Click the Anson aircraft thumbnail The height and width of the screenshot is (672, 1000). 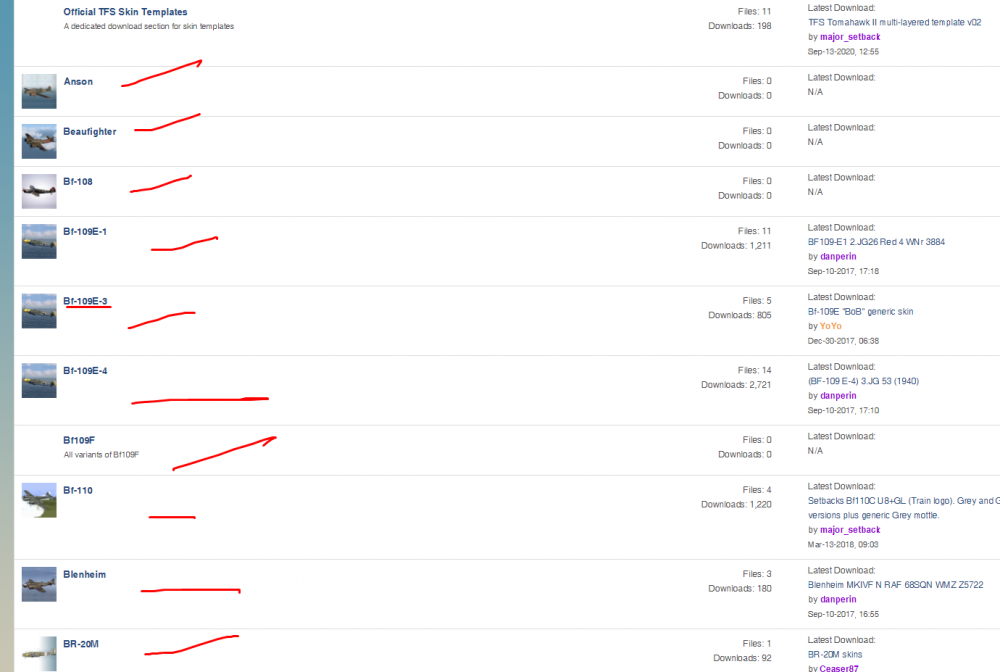[x=38, y=91]
